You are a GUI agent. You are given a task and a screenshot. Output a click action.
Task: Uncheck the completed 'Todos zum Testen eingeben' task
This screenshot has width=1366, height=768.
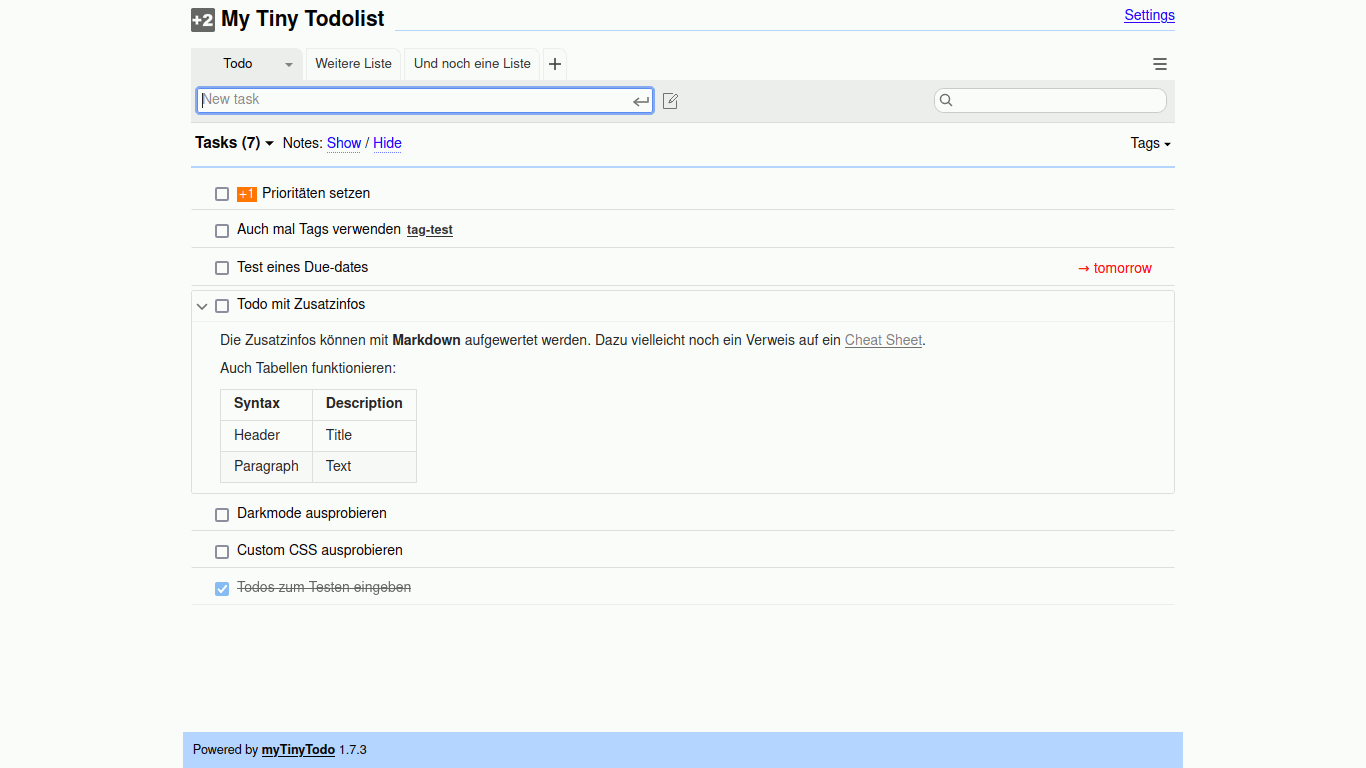222,589
